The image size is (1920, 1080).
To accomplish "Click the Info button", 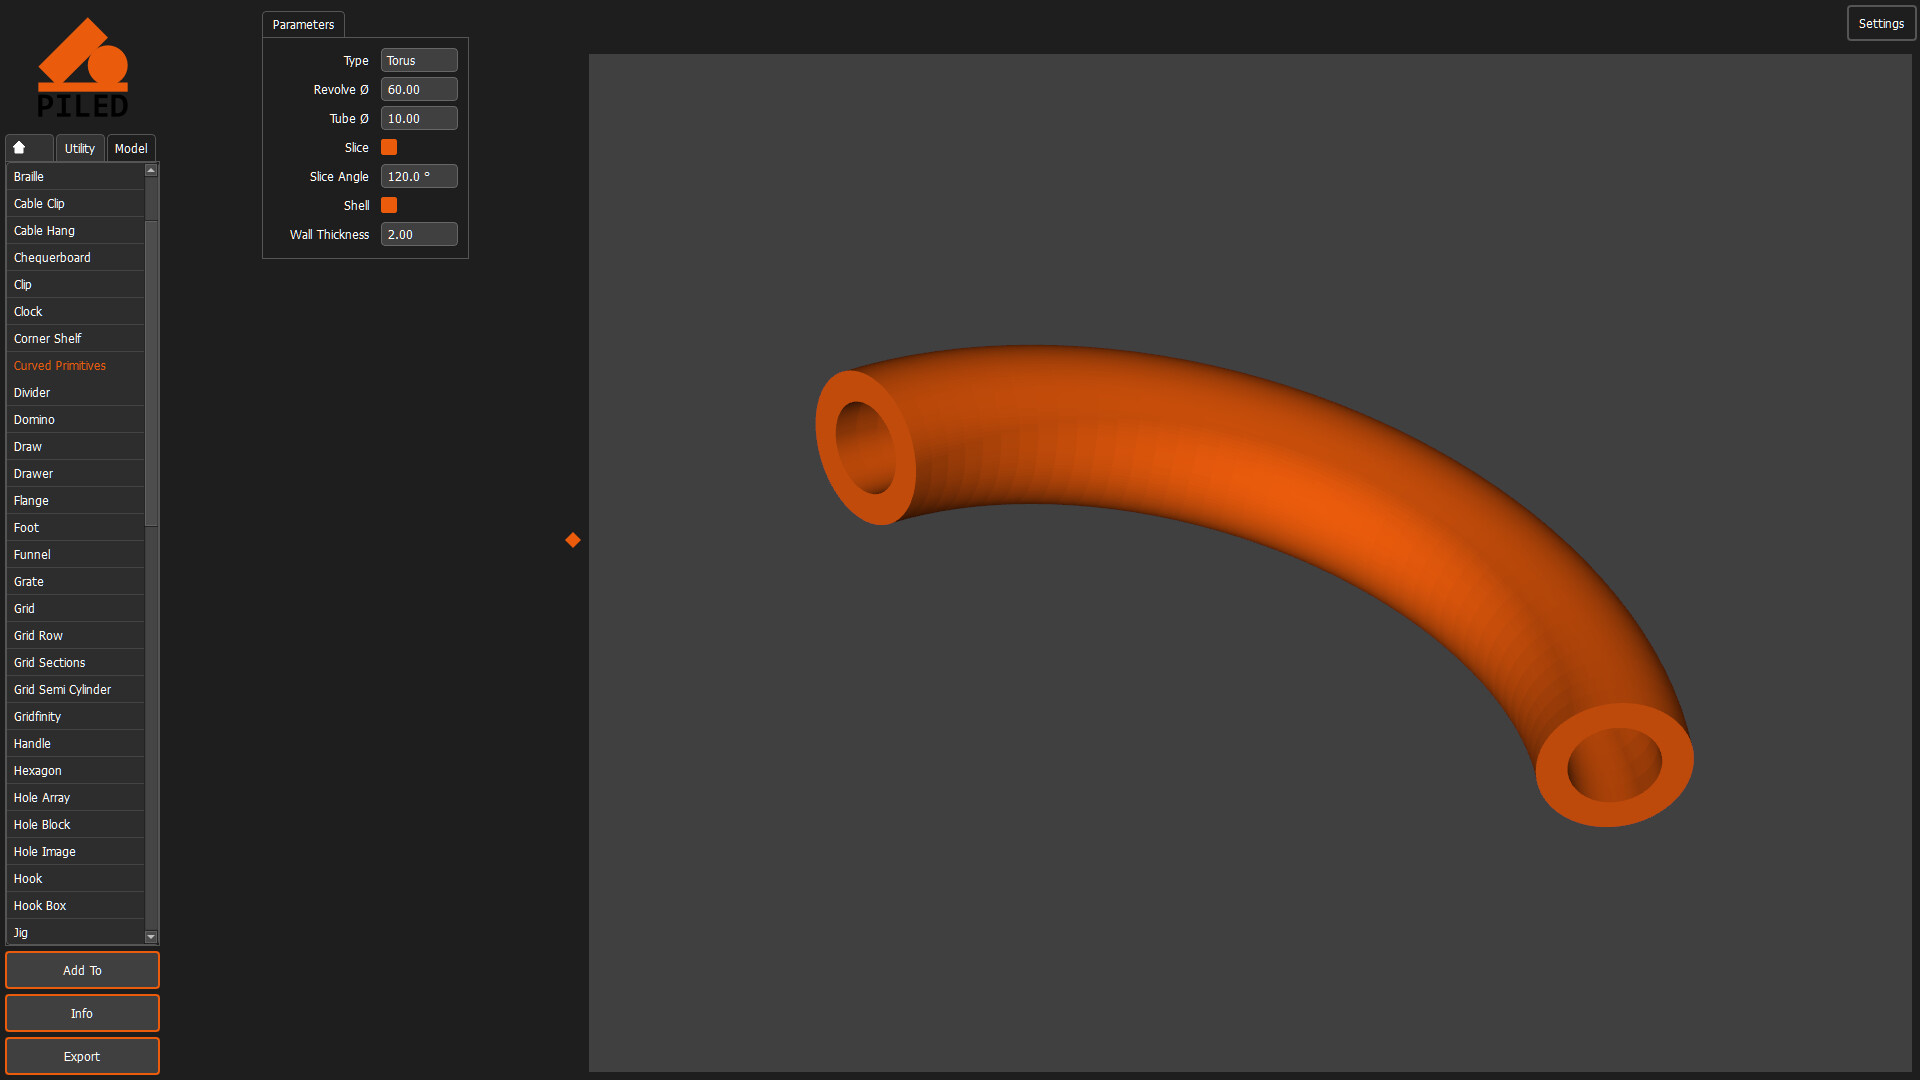I will point(82,1013).
